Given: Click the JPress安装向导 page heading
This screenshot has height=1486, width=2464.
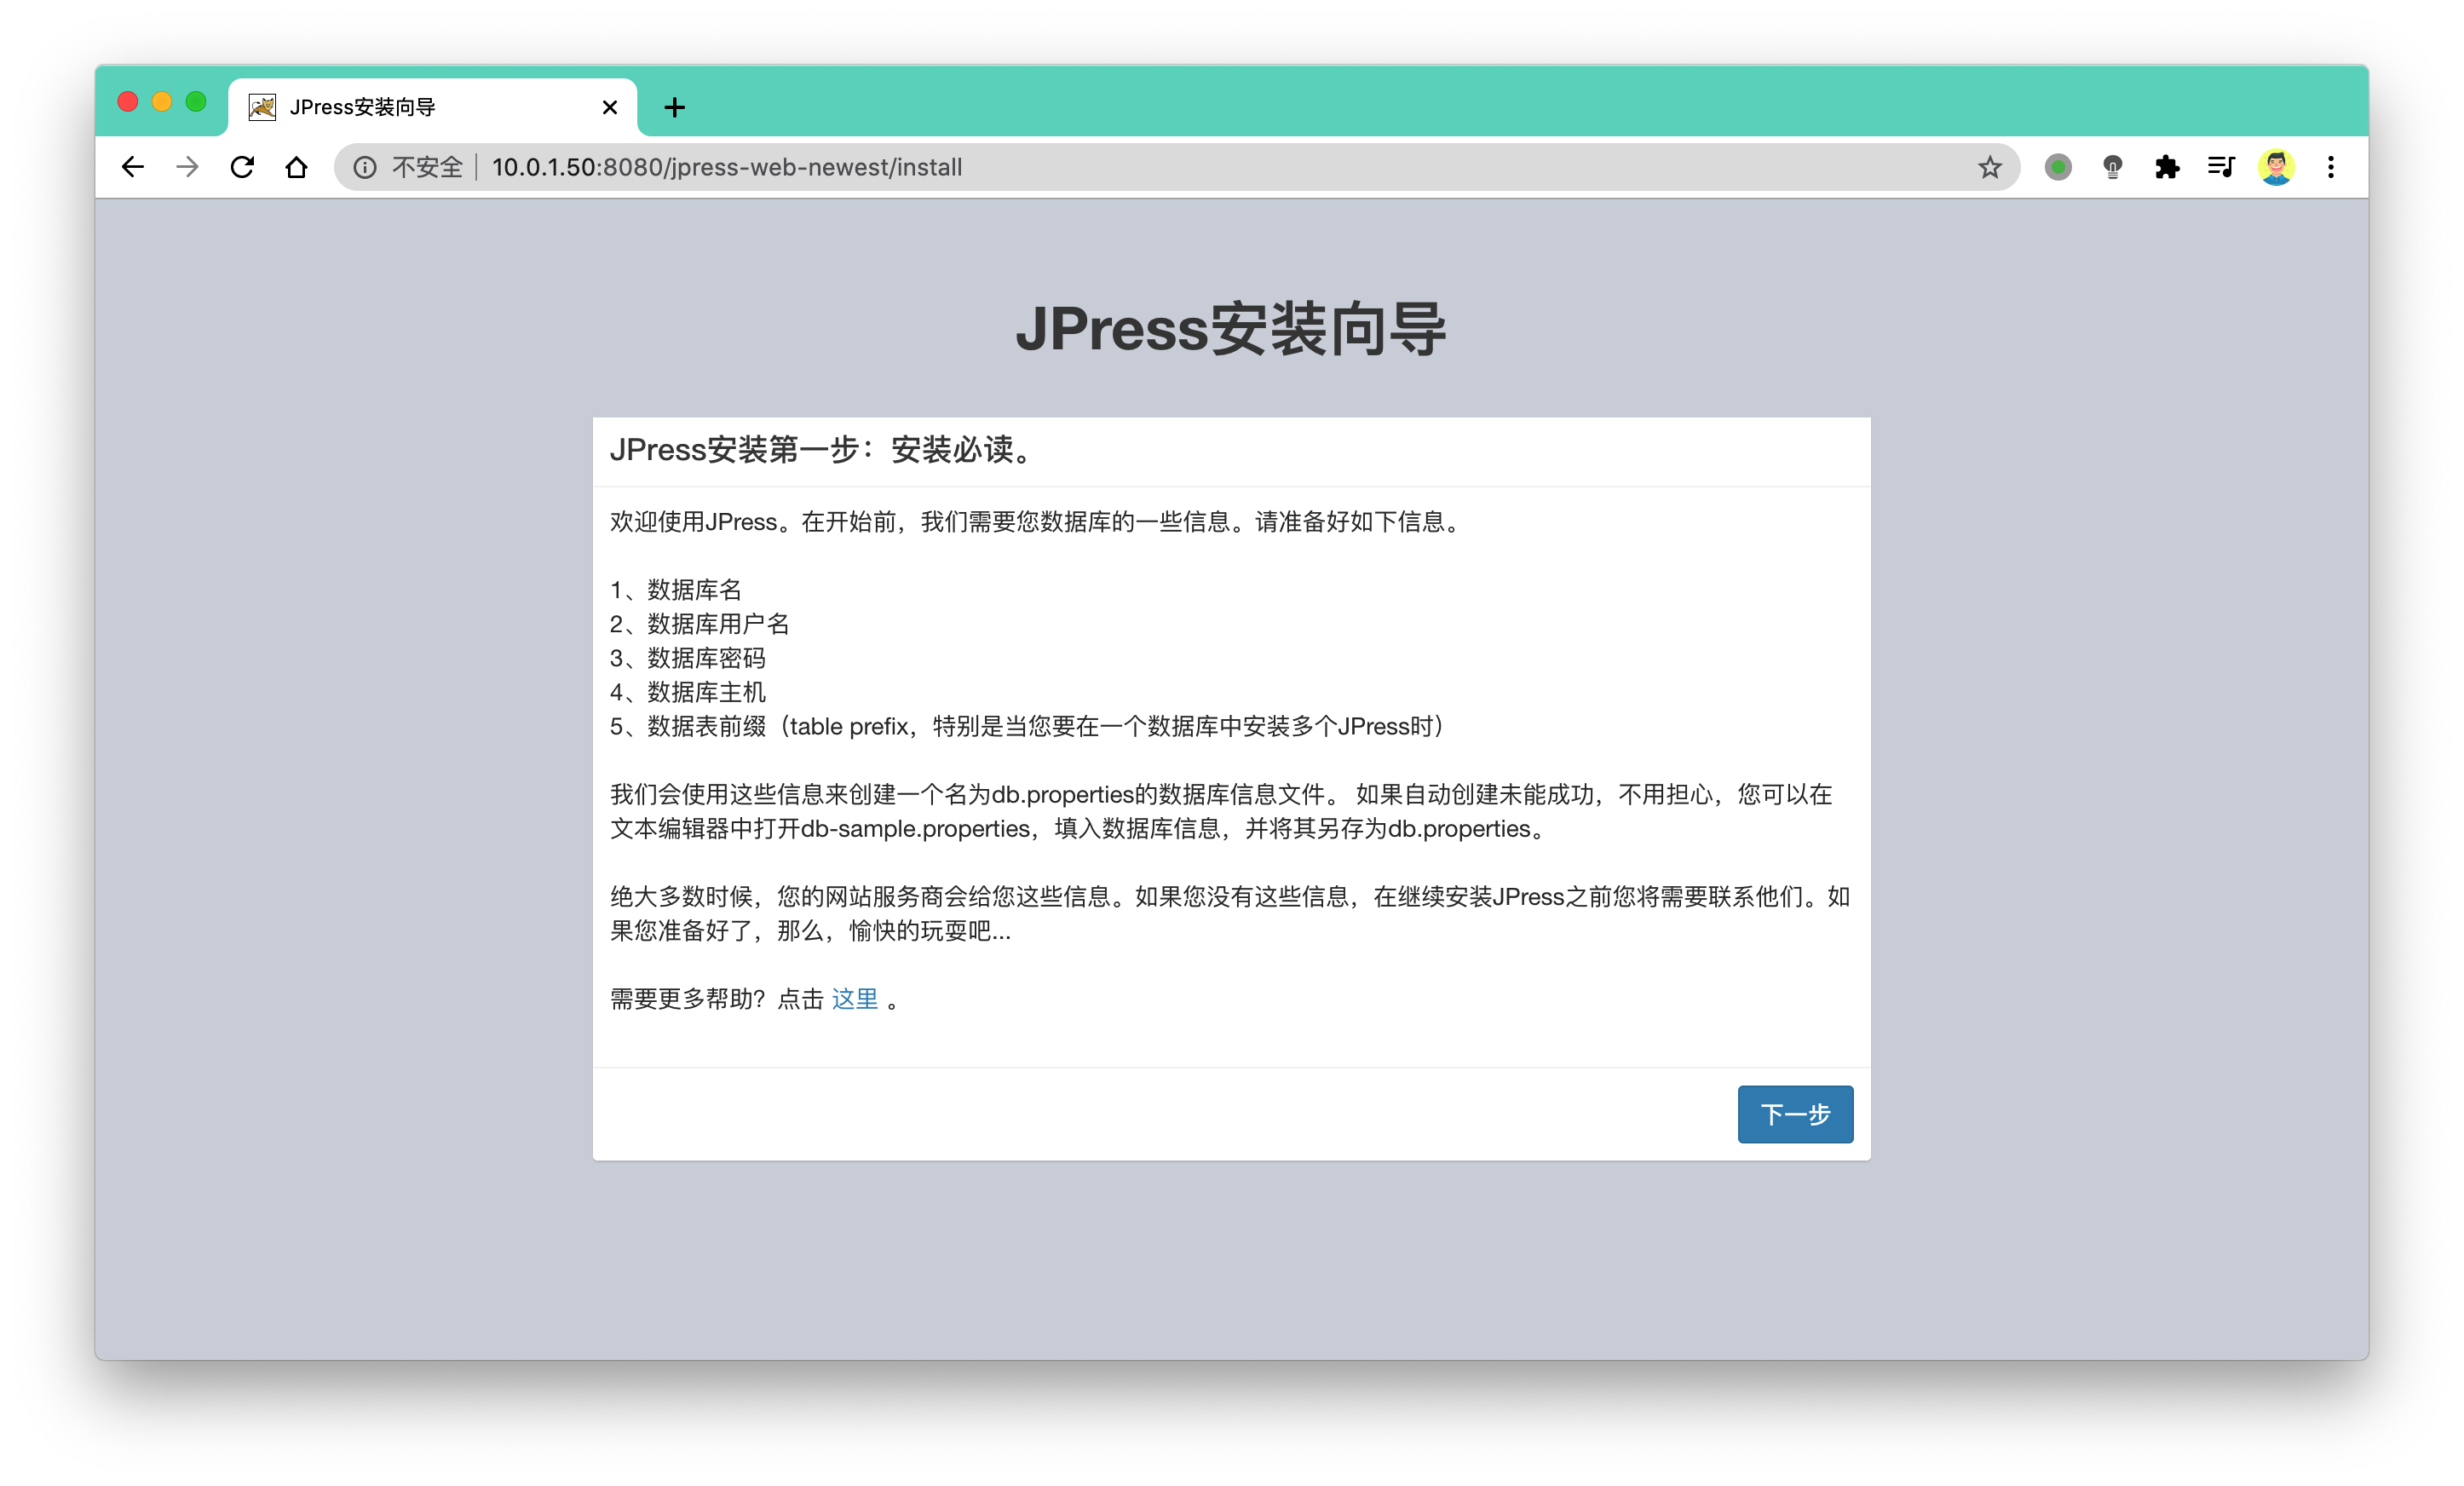Looking at the screenshot, I should coord(1231,329).
